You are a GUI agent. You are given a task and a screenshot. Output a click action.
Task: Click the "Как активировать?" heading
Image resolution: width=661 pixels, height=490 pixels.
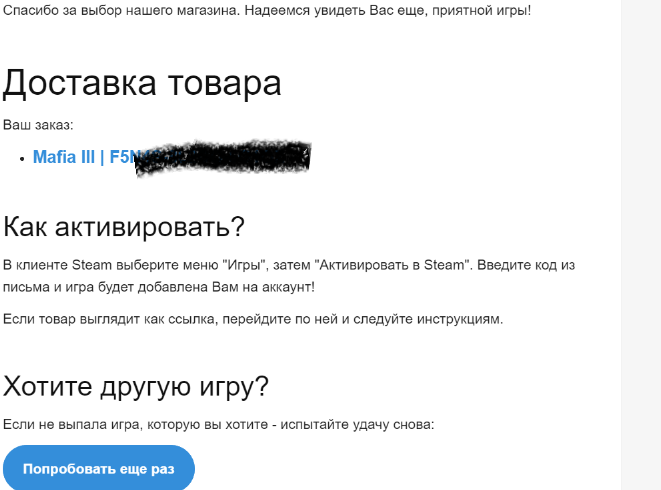click(x=124, y=226)
